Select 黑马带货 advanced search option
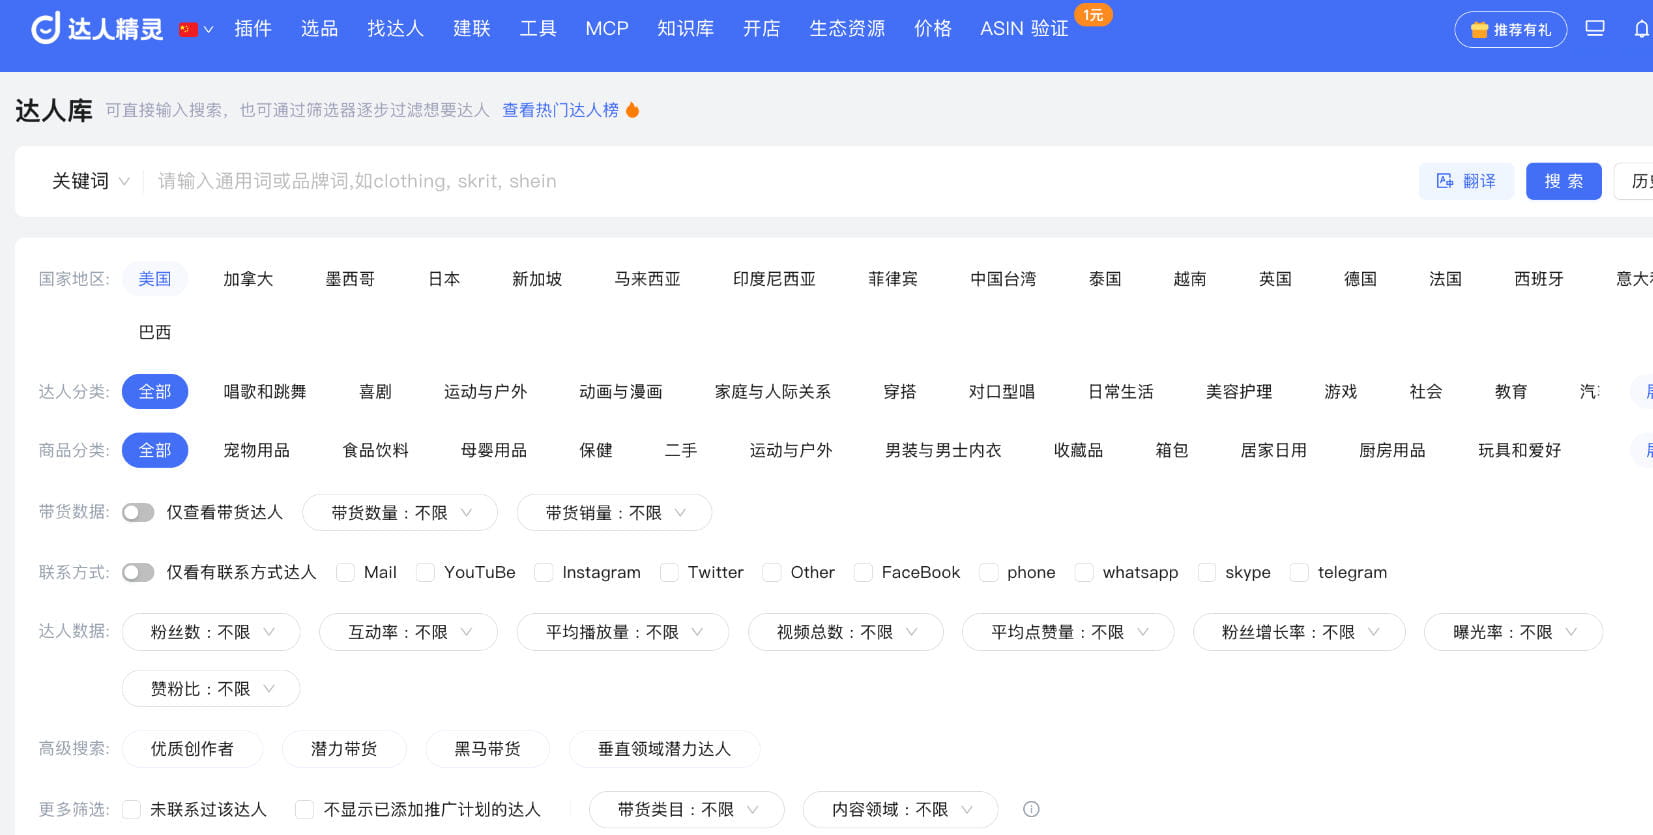This screenshot has width=1653, height=835. click(488, 749)
